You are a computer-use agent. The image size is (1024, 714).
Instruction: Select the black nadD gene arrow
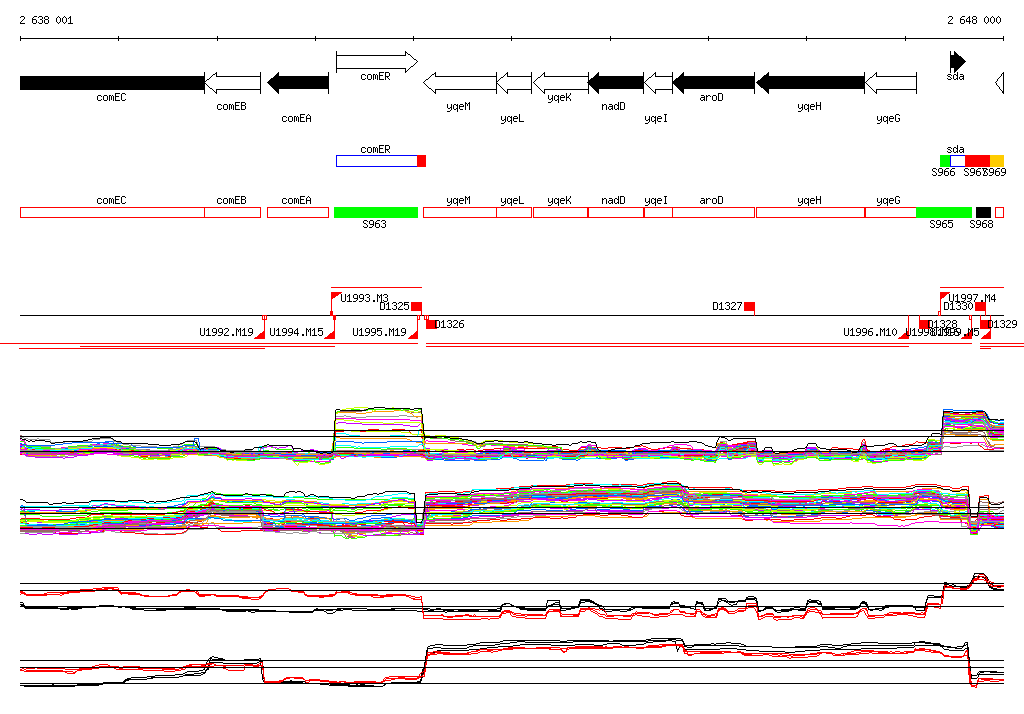click(616, 83)
